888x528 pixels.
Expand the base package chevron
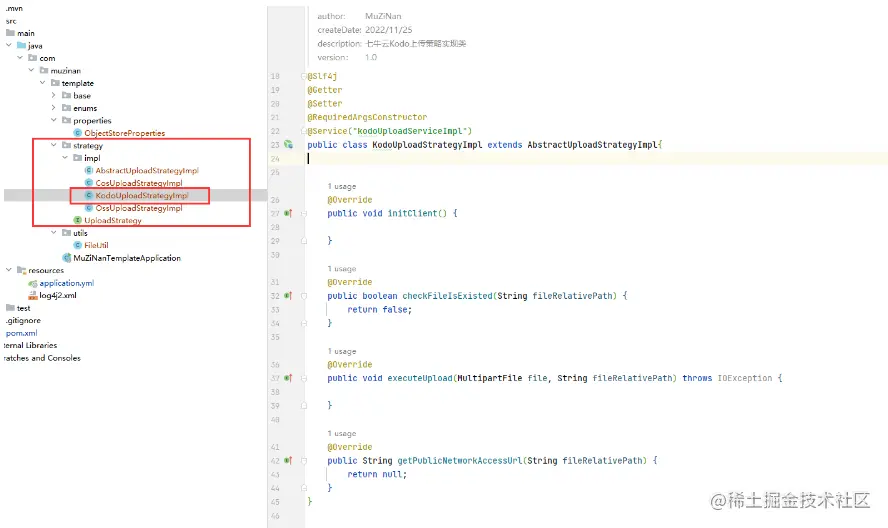click(x=54, y=95)
